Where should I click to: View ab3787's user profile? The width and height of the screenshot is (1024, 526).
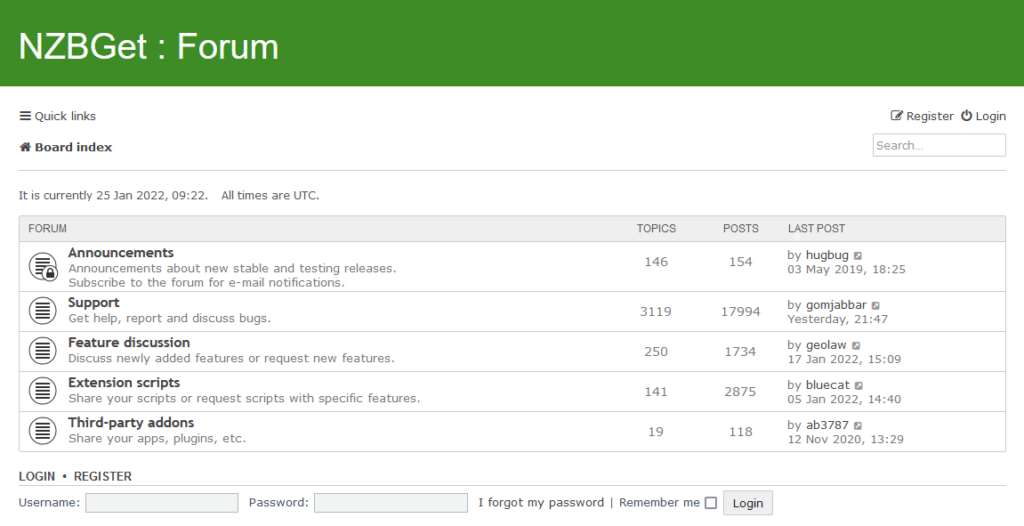pos(827,425)
